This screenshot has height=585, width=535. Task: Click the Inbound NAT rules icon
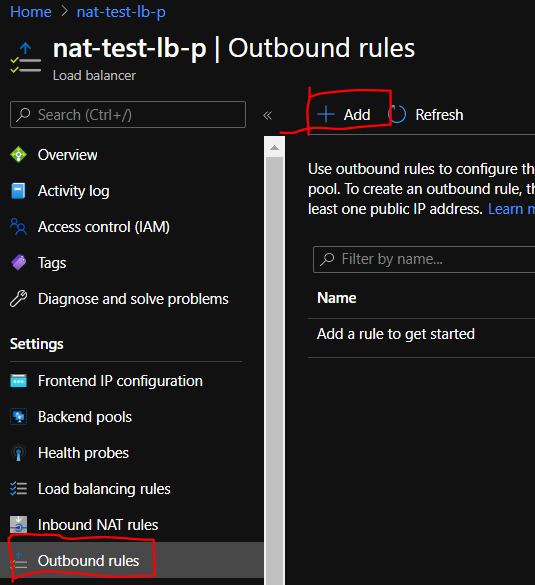(18, 525)
